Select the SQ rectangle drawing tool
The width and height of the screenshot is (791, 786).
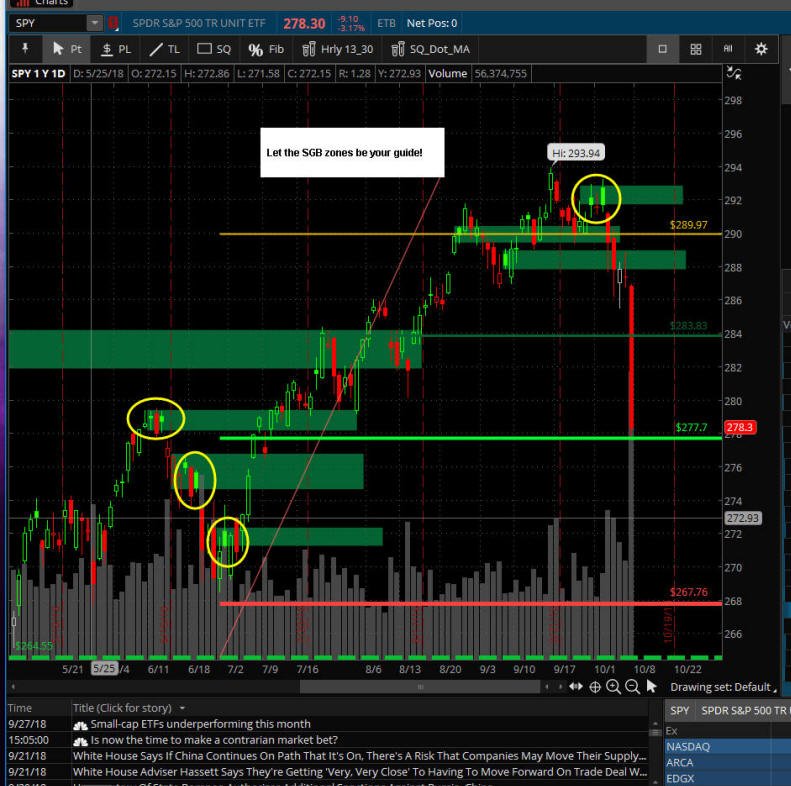tap(214, 49)
